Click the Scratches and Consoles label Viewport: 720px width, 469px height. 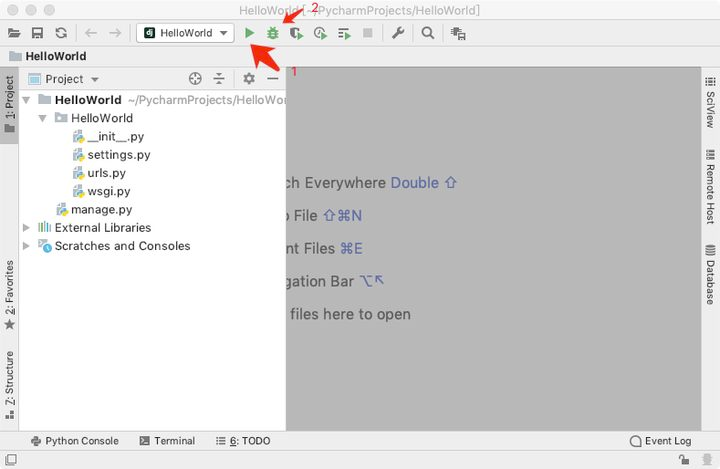click(123, 246)
